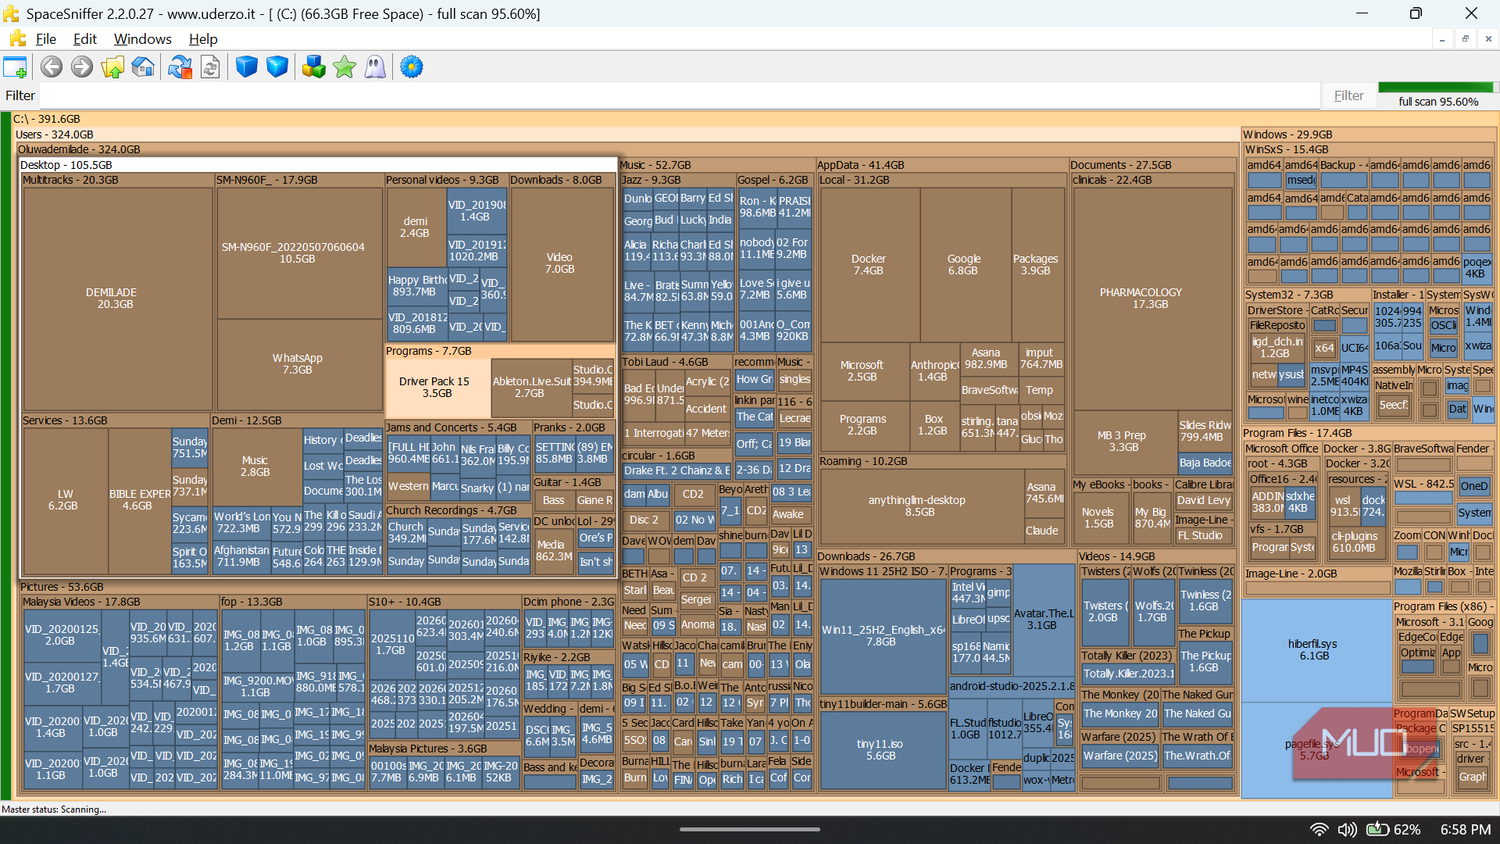Viewport: 1500px width, 844px height.
Task: Select the SM-N960F_20220507060604 10.5GB block
Action: [x=298, y=253]
